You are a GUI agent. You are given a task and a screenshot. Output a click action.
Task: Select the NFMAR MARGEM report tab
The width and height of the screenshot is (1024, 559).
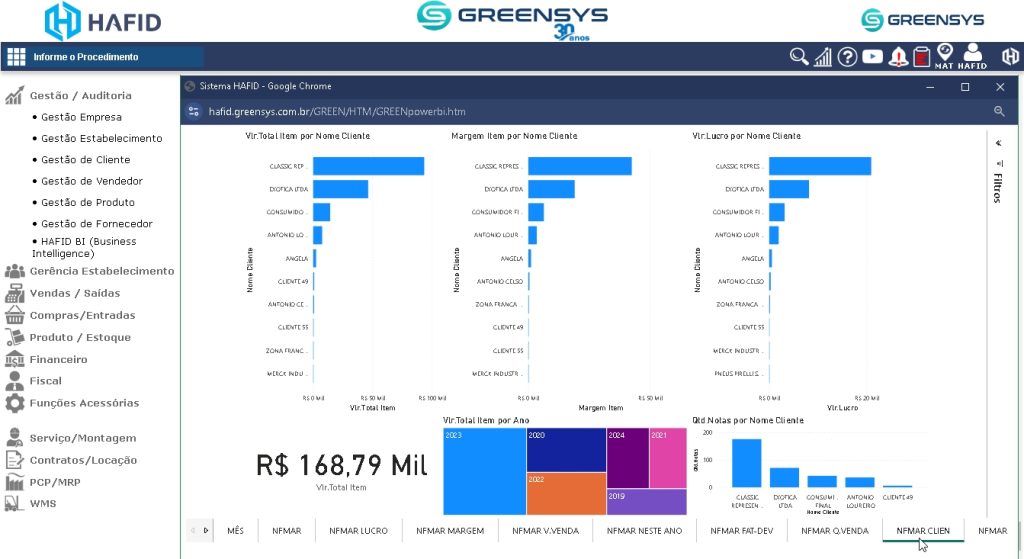[x=450, y=531]
